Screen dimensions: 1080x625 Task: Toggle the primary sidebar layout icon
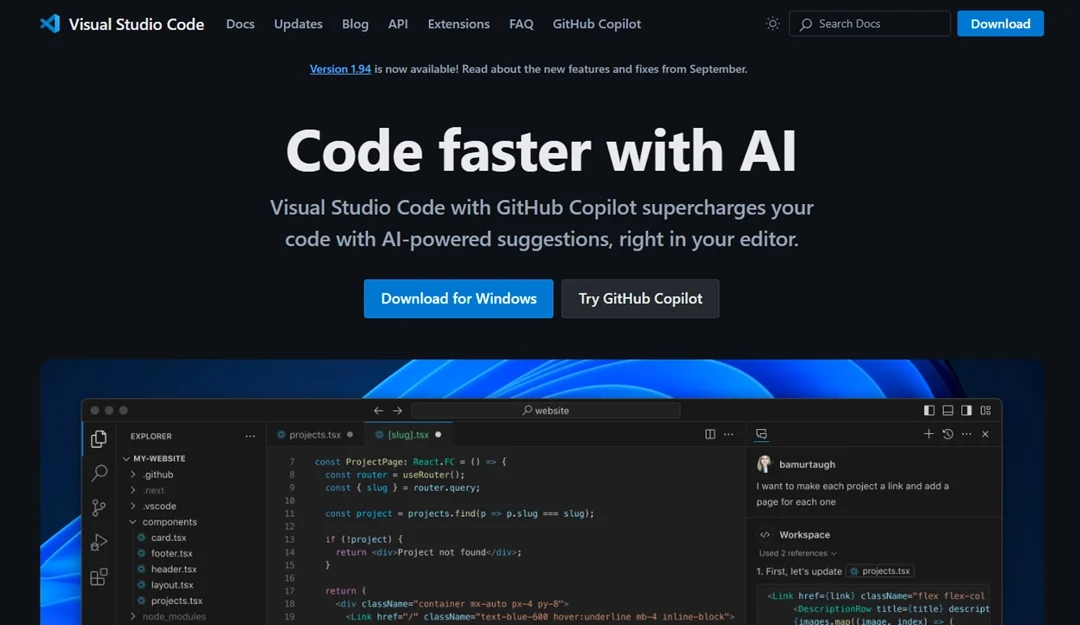(929, 410)
